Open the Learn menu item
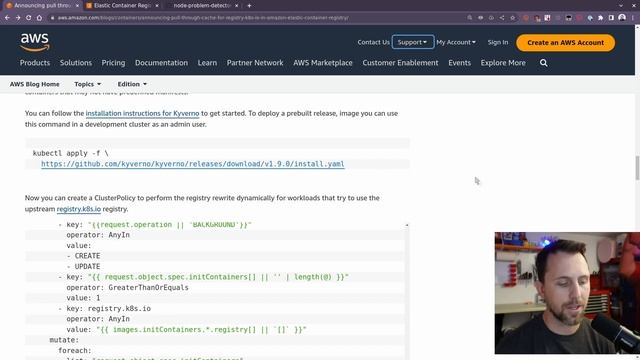The image size is (640, 360). 207,63
